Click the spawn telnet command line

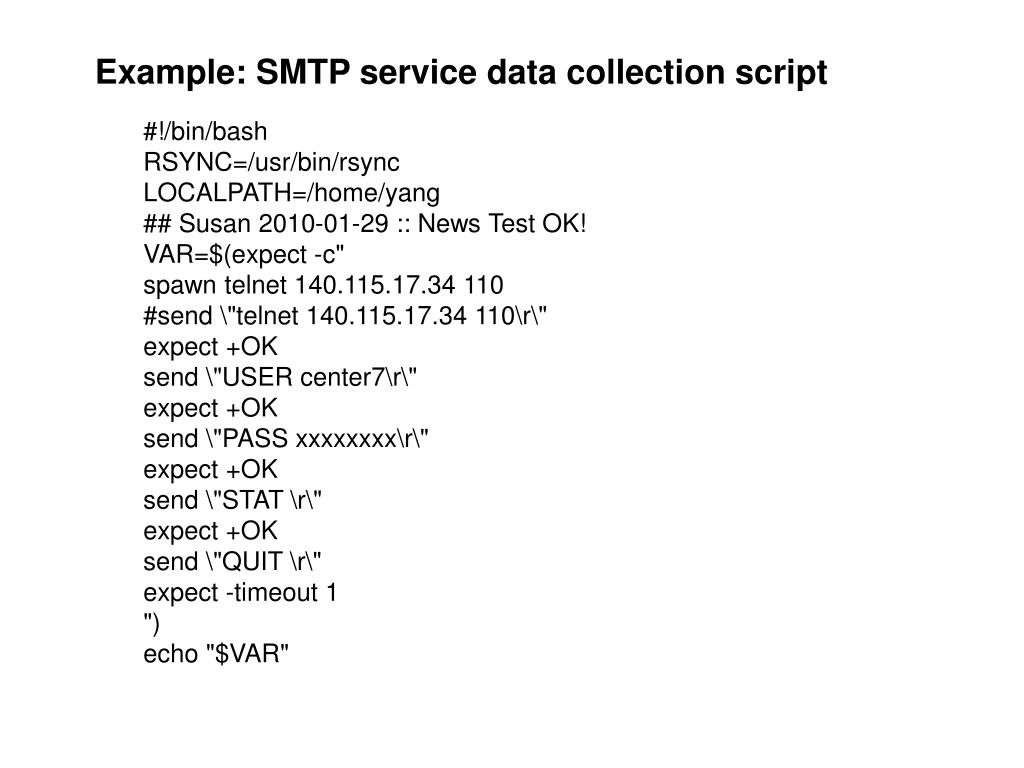pyautogui.click(x=323, y=286)
